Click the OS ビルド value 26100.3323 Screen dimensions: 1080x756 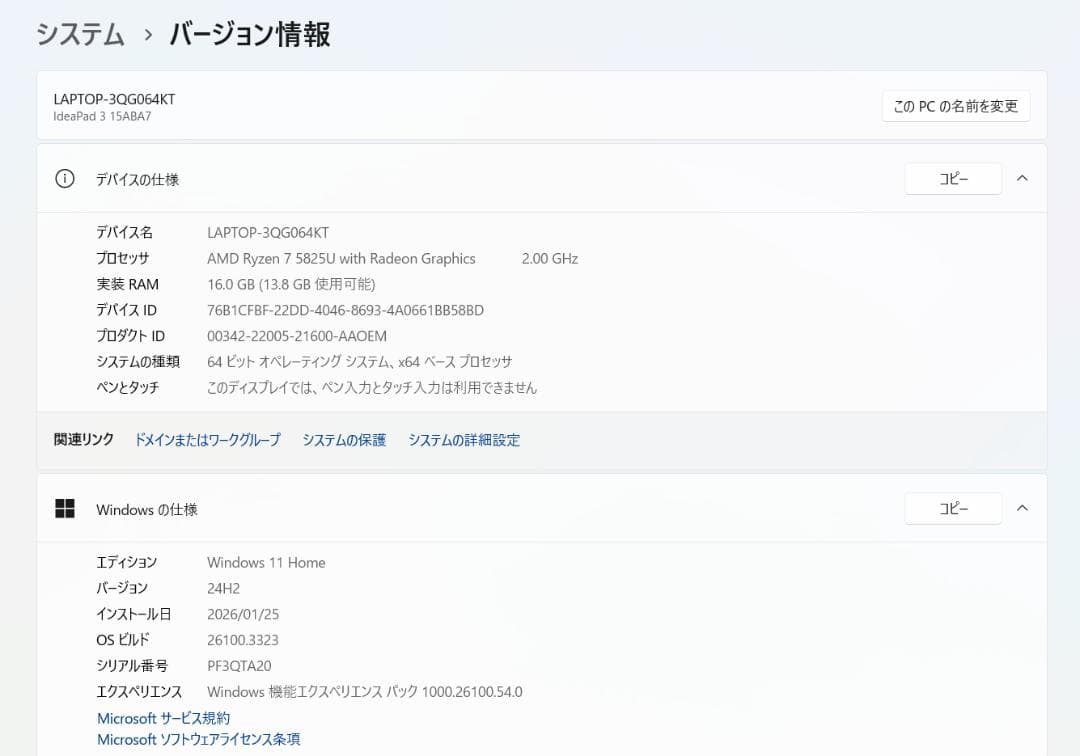click(x=243, y=639)
